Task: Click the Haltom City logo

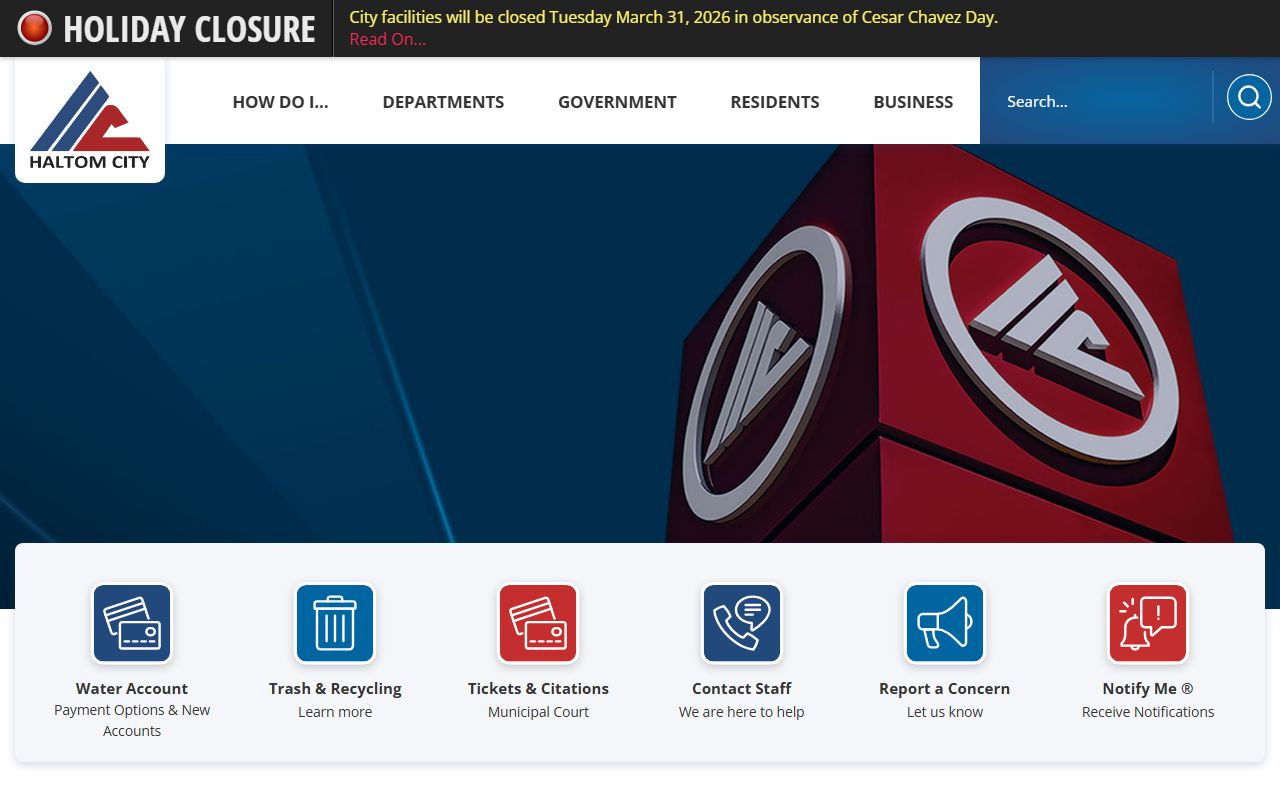Action: tap(90, 120)
